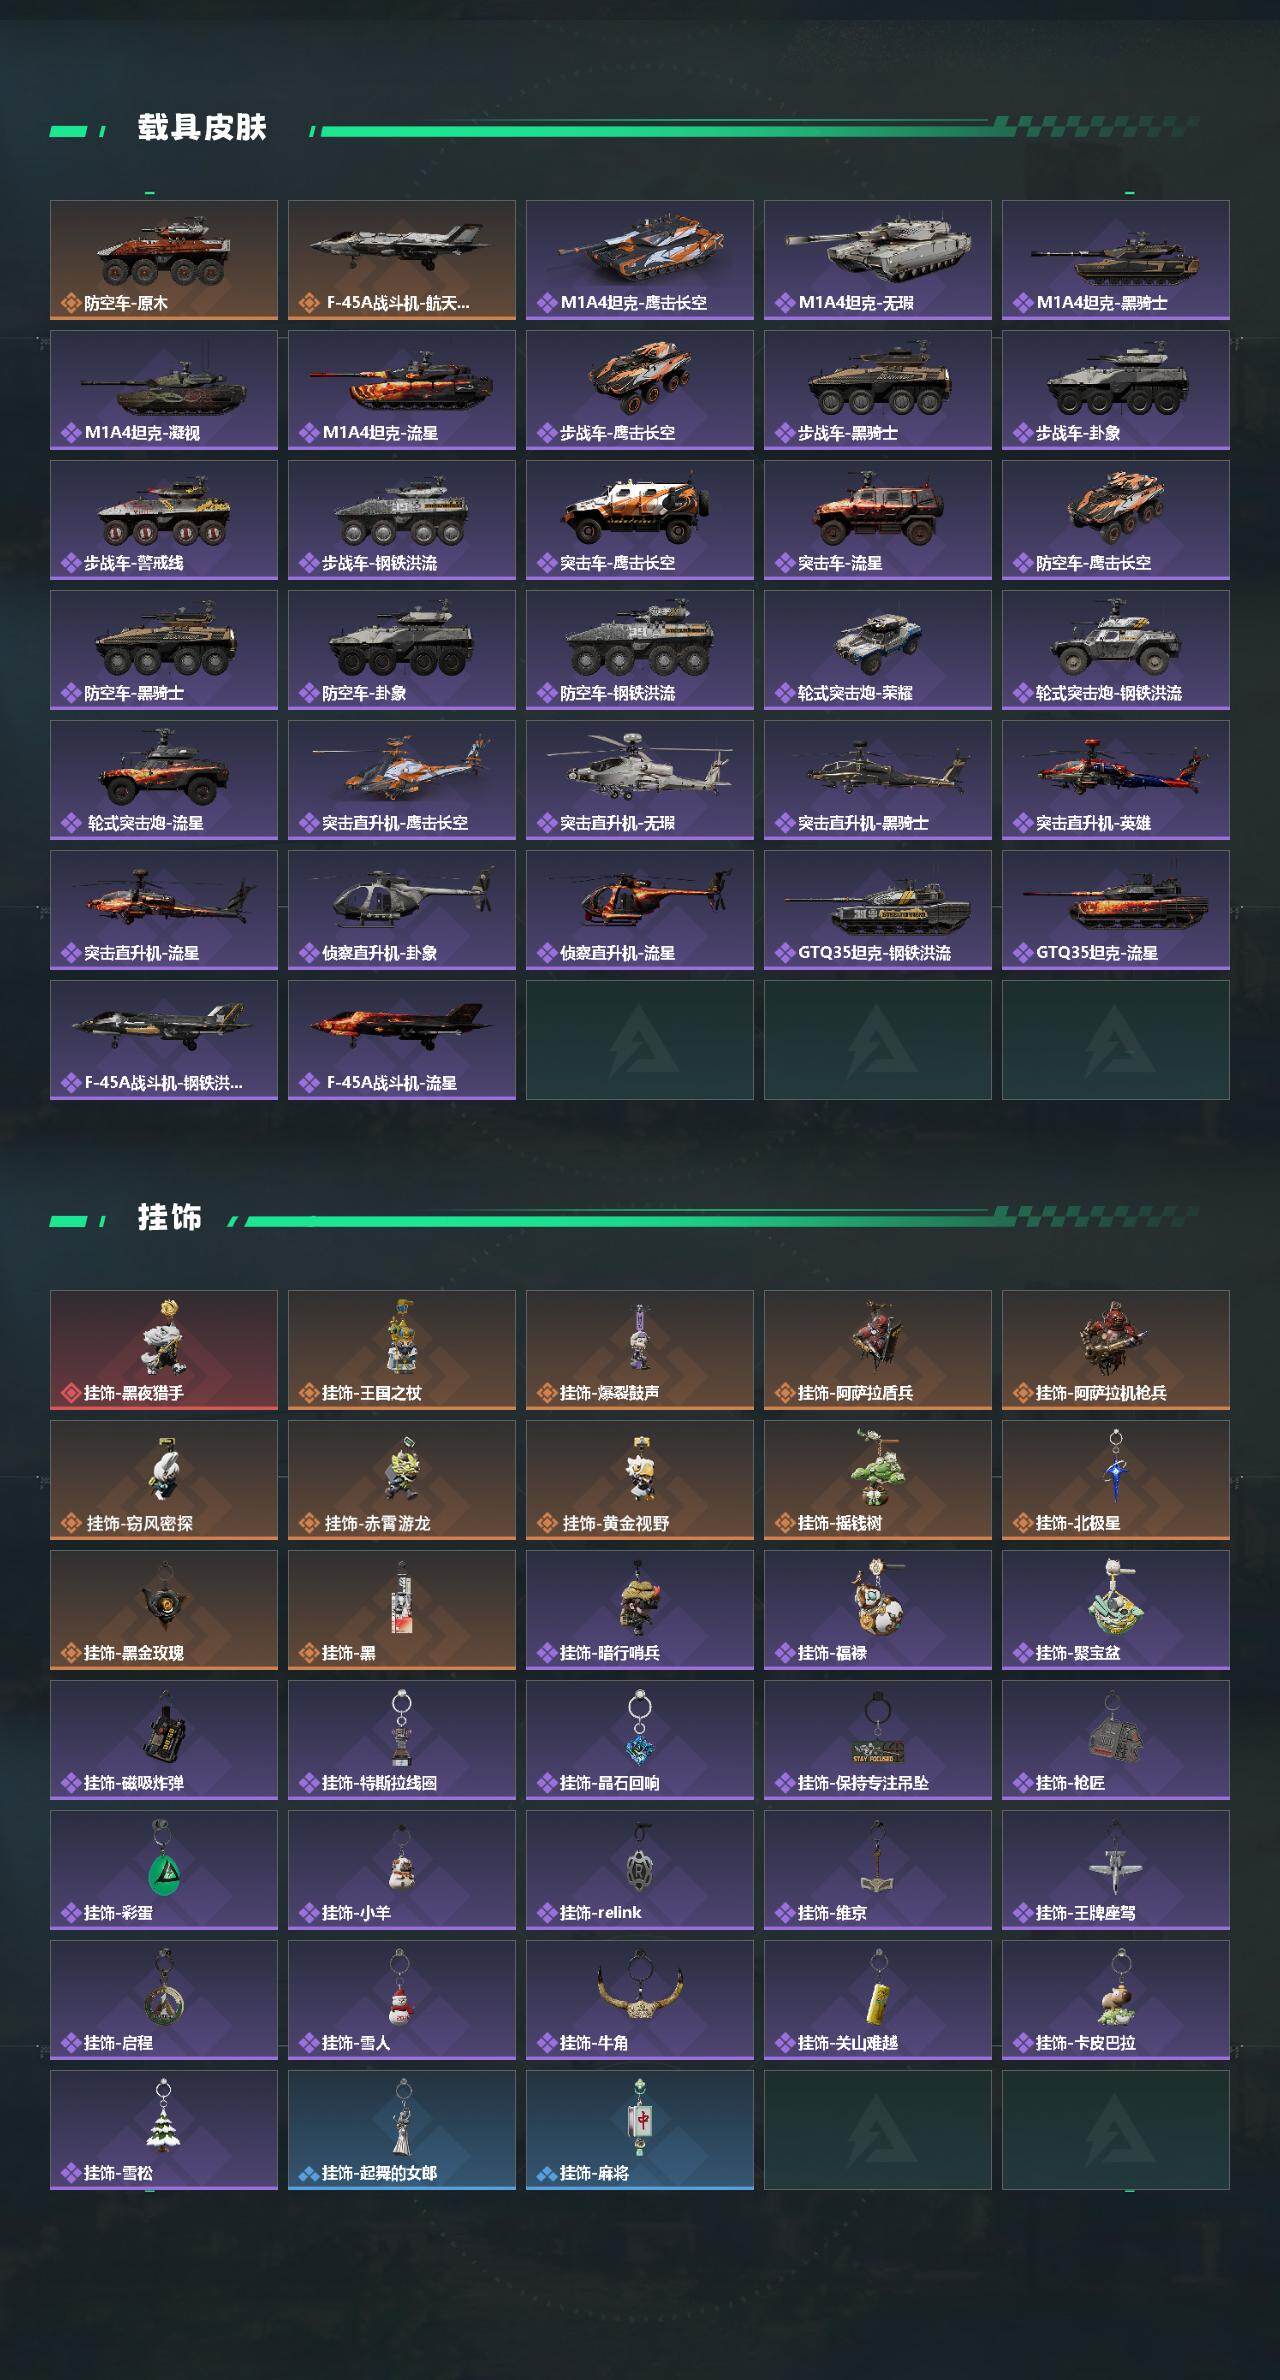Select the 防空车-原木 vehicle skin
Viewport: 1280px width, 2380px height.
[x=164, y=260]
